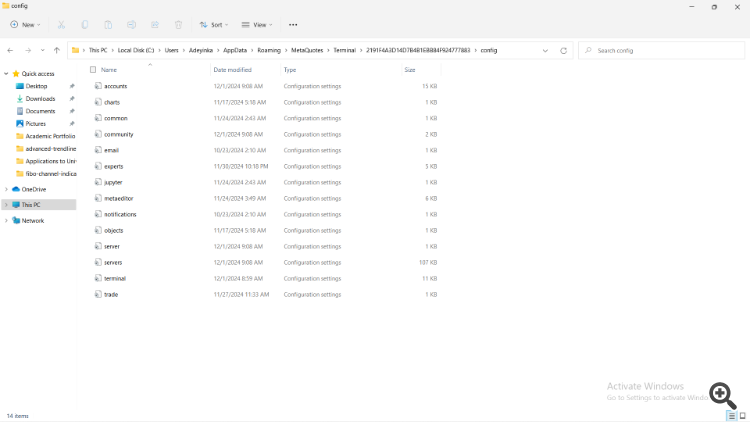Navigate to AppData in breadcrumb

(235, 50)
